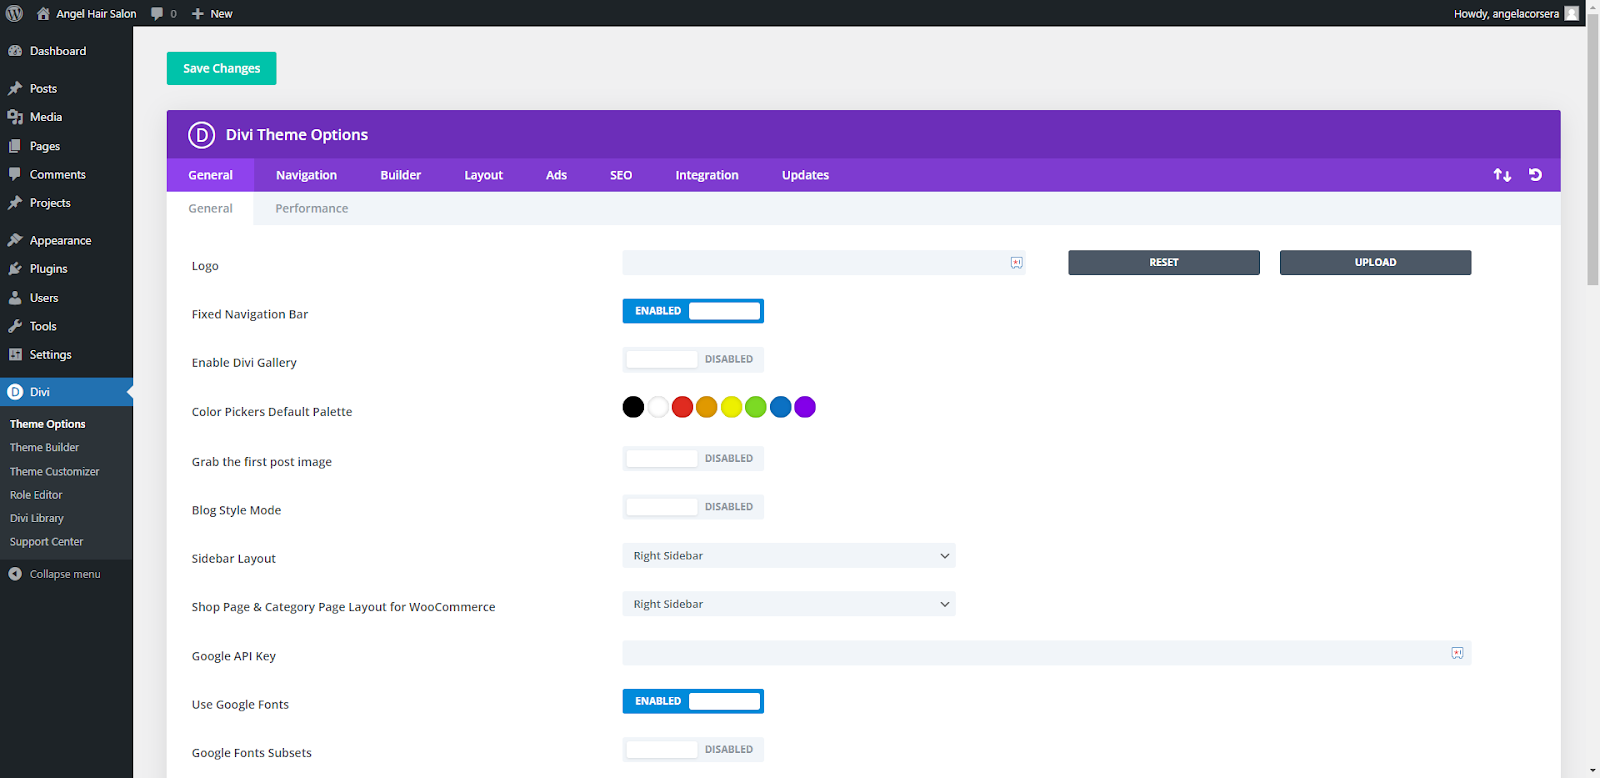Pick the red palette color swatch

tap(682, 407)
